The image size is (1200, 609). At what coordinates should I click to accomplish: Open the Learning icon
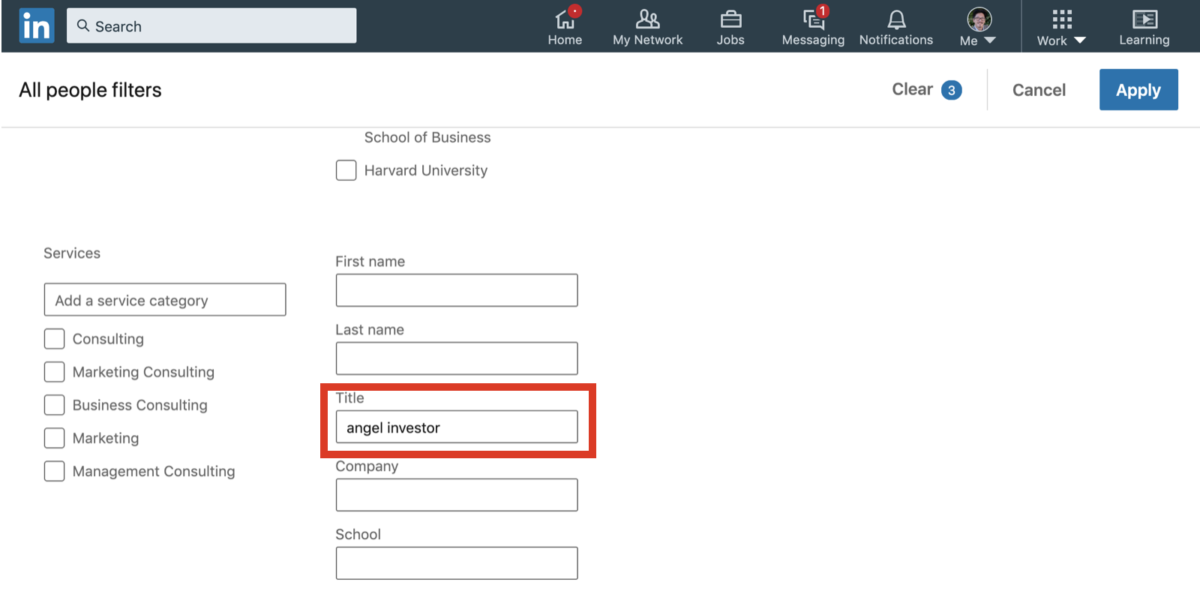pyautogui.click(x=1144, y=20)
